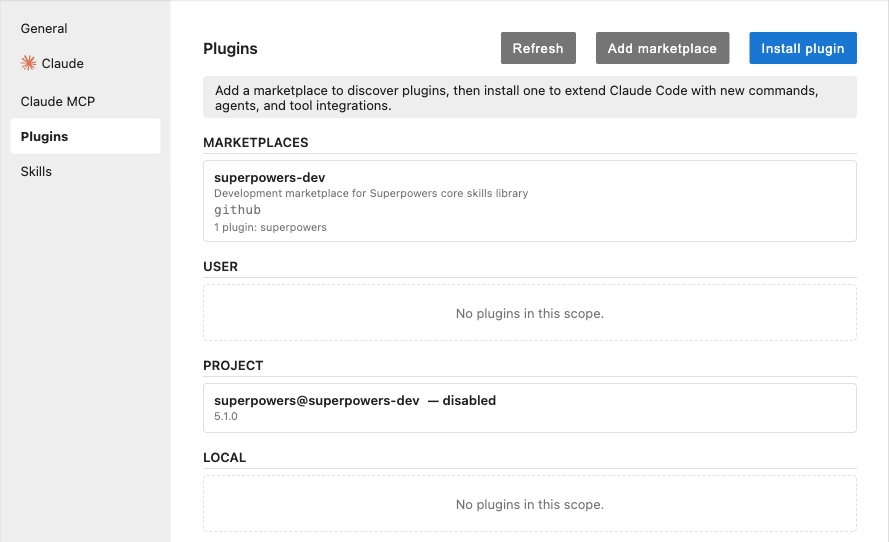Click the Plugins page title
889x542 pixels.
click(230, 49)
